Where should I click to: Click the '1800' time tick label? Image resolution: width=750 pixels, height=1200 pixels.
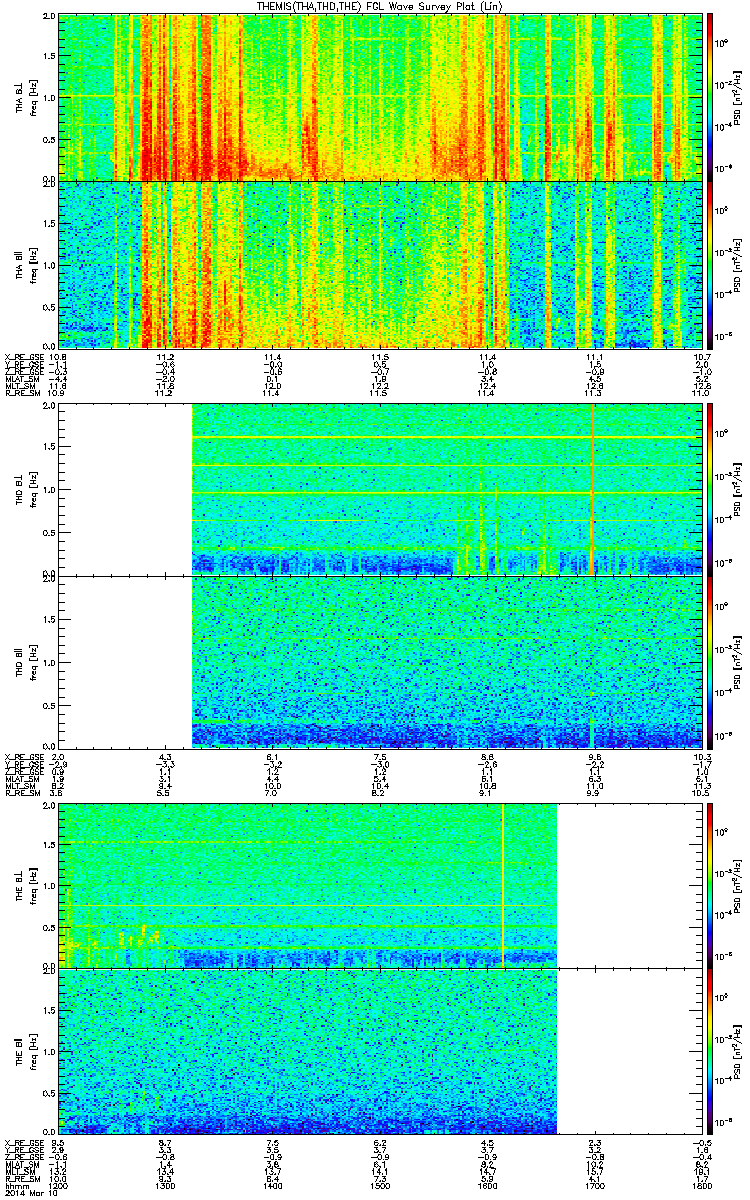tap(703, 1186)
